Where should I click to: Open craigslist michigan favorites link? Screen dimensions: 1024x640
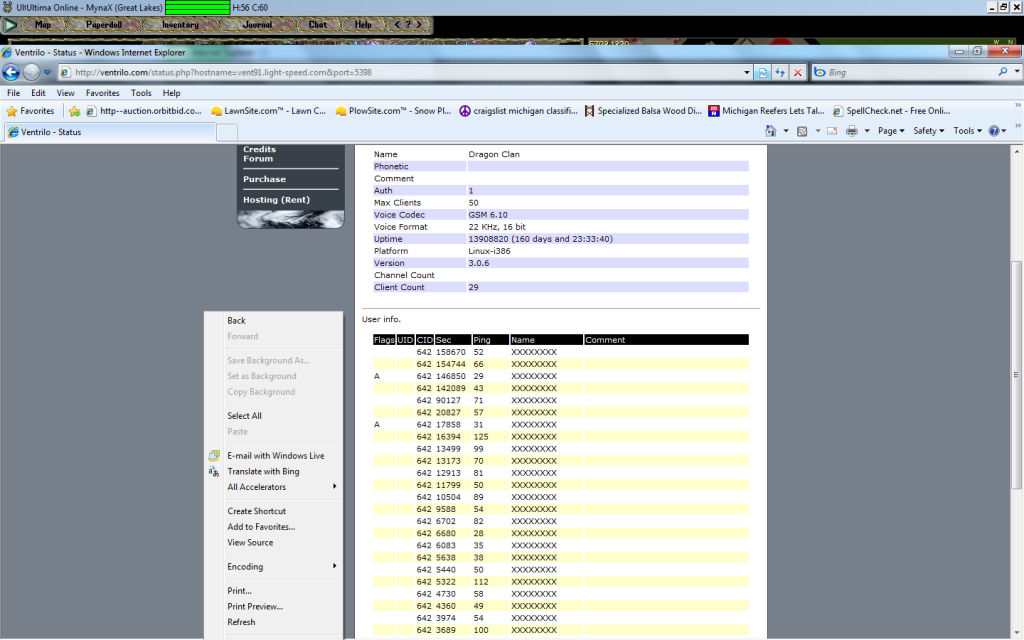(x=519, y=111)
